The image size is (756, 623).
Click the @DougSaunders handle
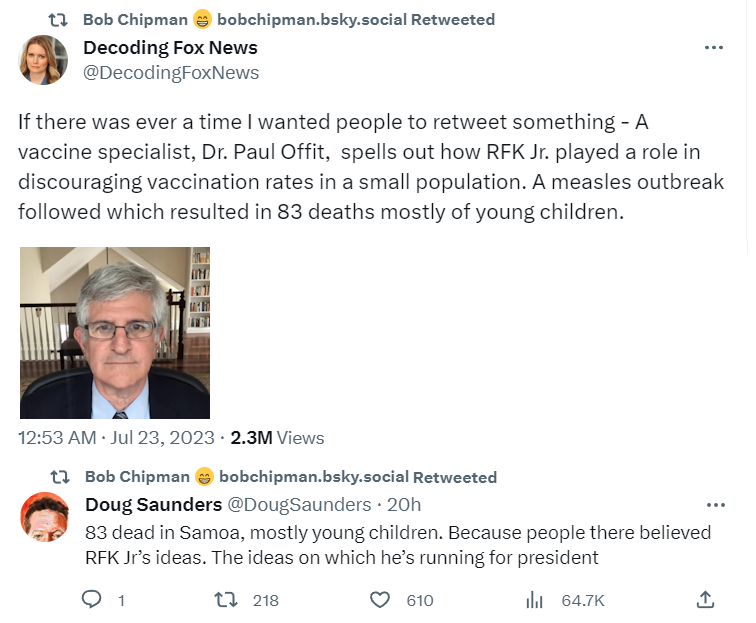tap(299, 505)
